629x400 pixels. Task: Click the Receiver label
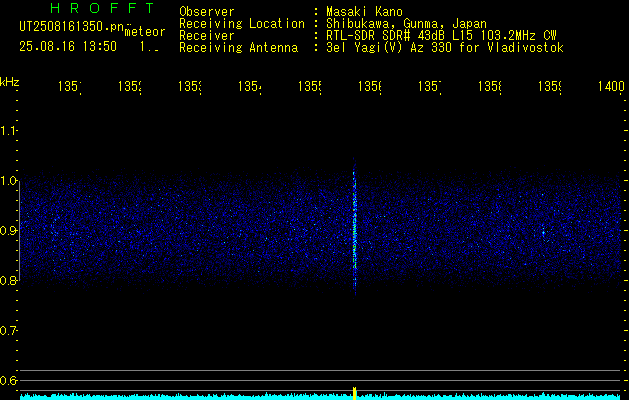(207, 36)
